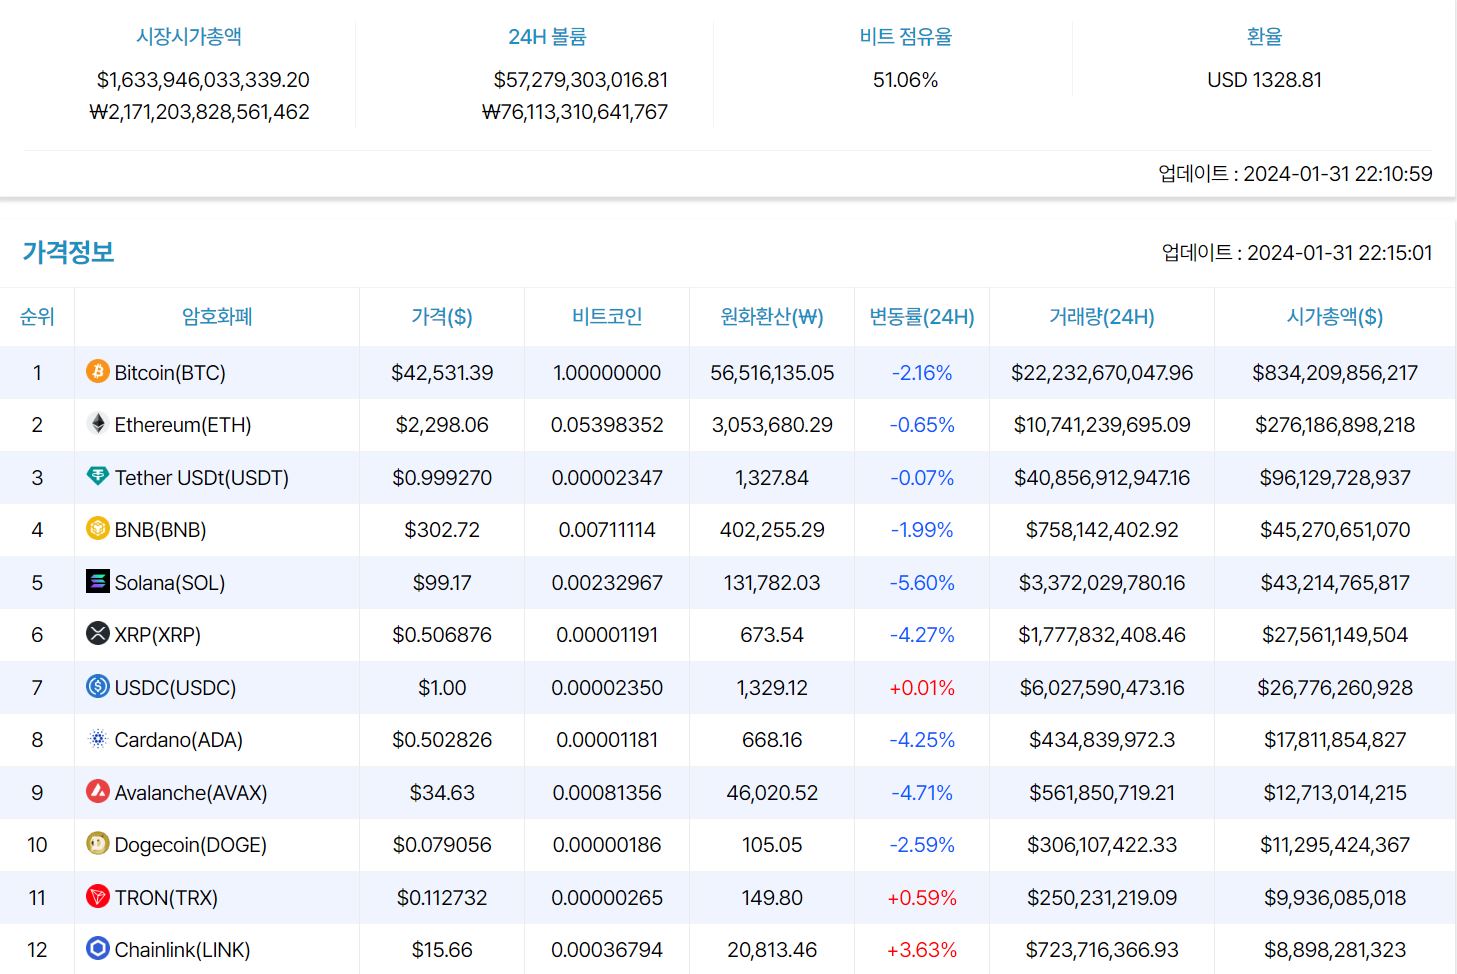Open the Chainlink(LINK) coin link
The height and width of the screenshot is (974, 1457).
pyautogui.click(x=182, y=950)
